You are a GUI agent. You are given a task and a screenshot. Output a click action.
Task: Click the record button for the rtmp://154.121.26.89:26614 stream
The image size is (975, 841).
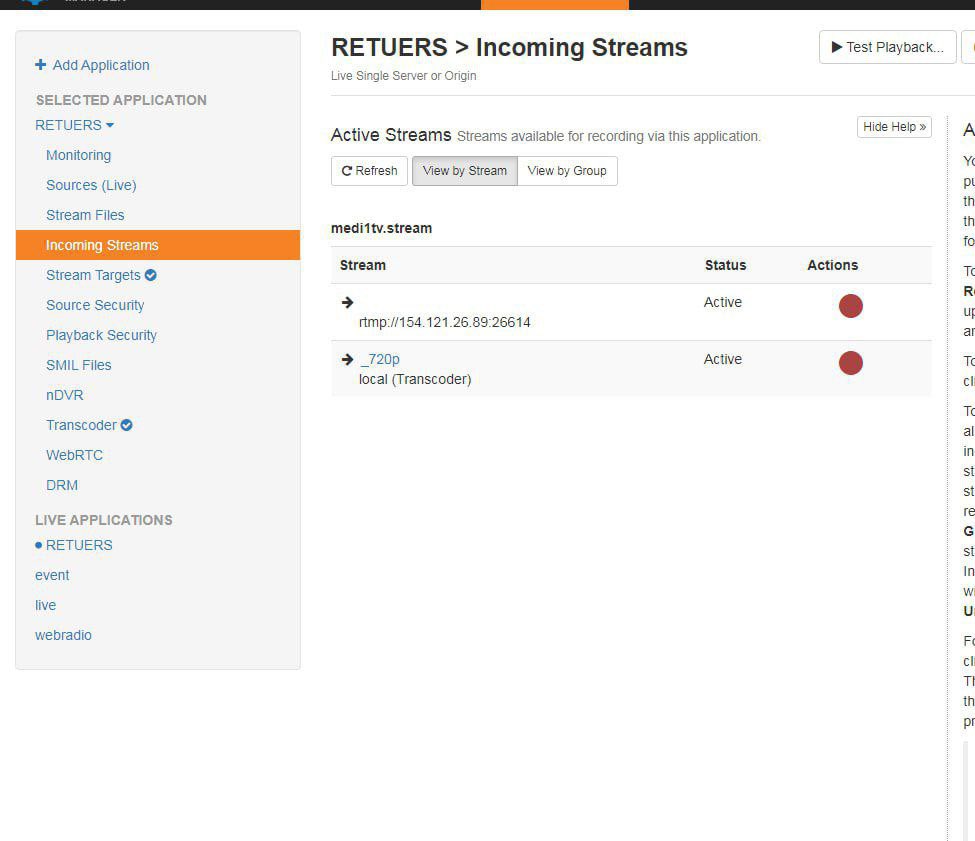point(850,306)
